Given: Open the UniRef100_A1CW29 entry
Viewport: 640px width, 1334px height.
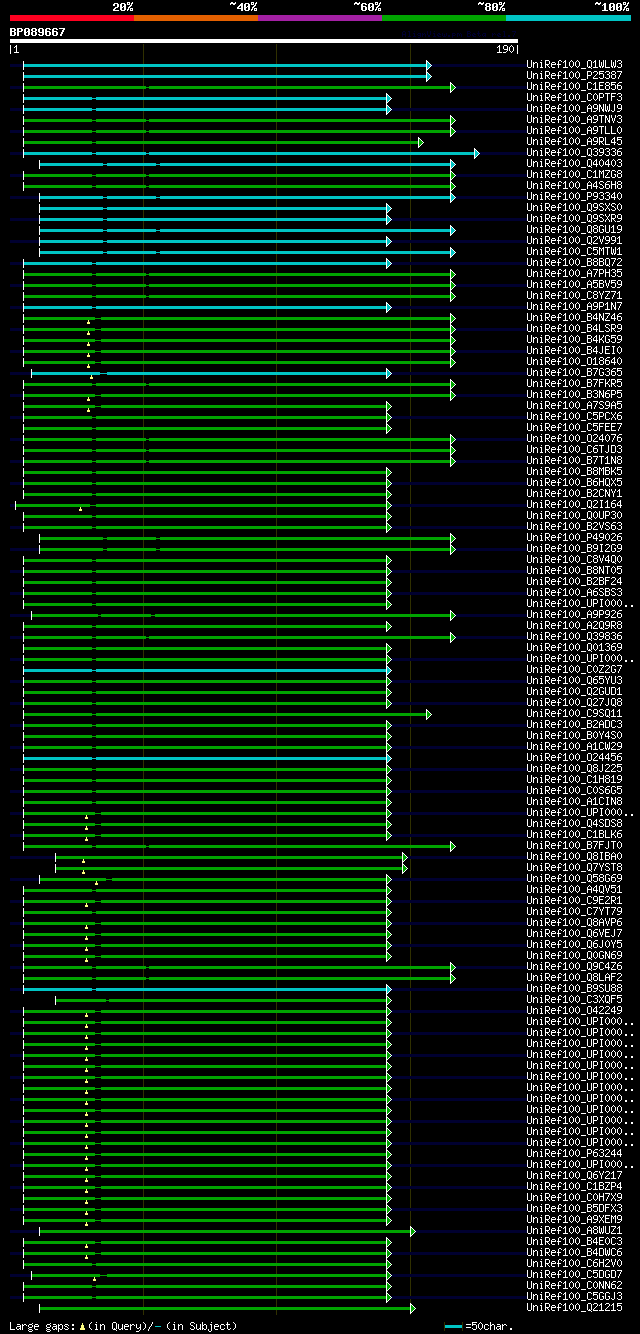Looking at the screenshot, I should [574, 746].
